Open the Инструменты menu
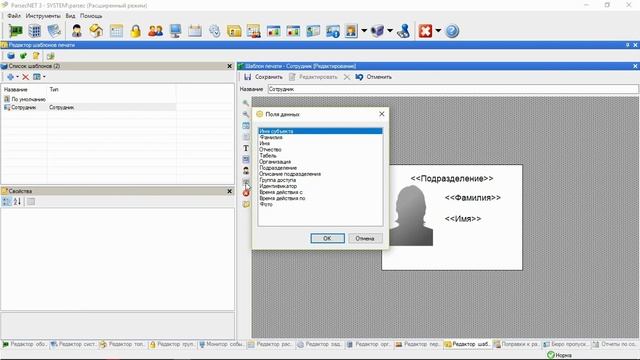The image size is (640, 360). tap(43, 16)
